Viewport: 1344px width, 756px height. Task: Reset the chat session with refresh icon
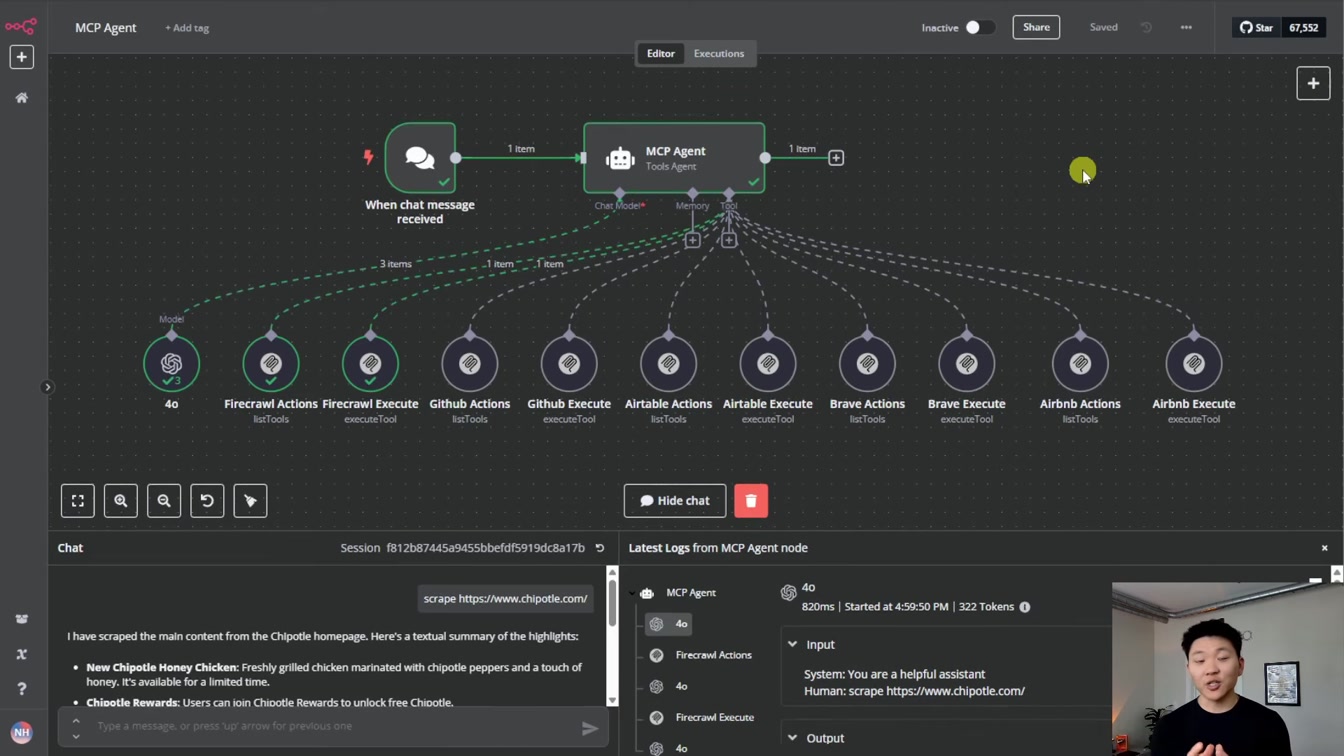[600, 548]
